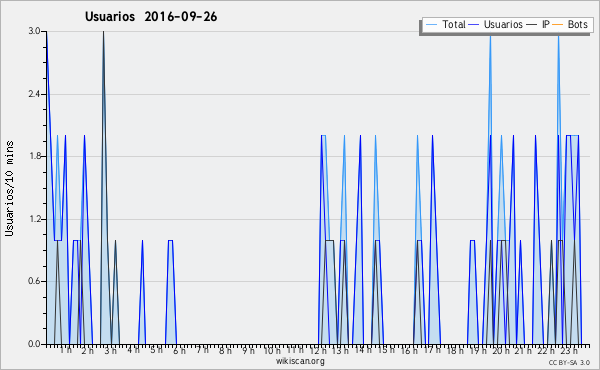
Task: Click the '6 h' x-axis label
Action: [x=179, y=350]
